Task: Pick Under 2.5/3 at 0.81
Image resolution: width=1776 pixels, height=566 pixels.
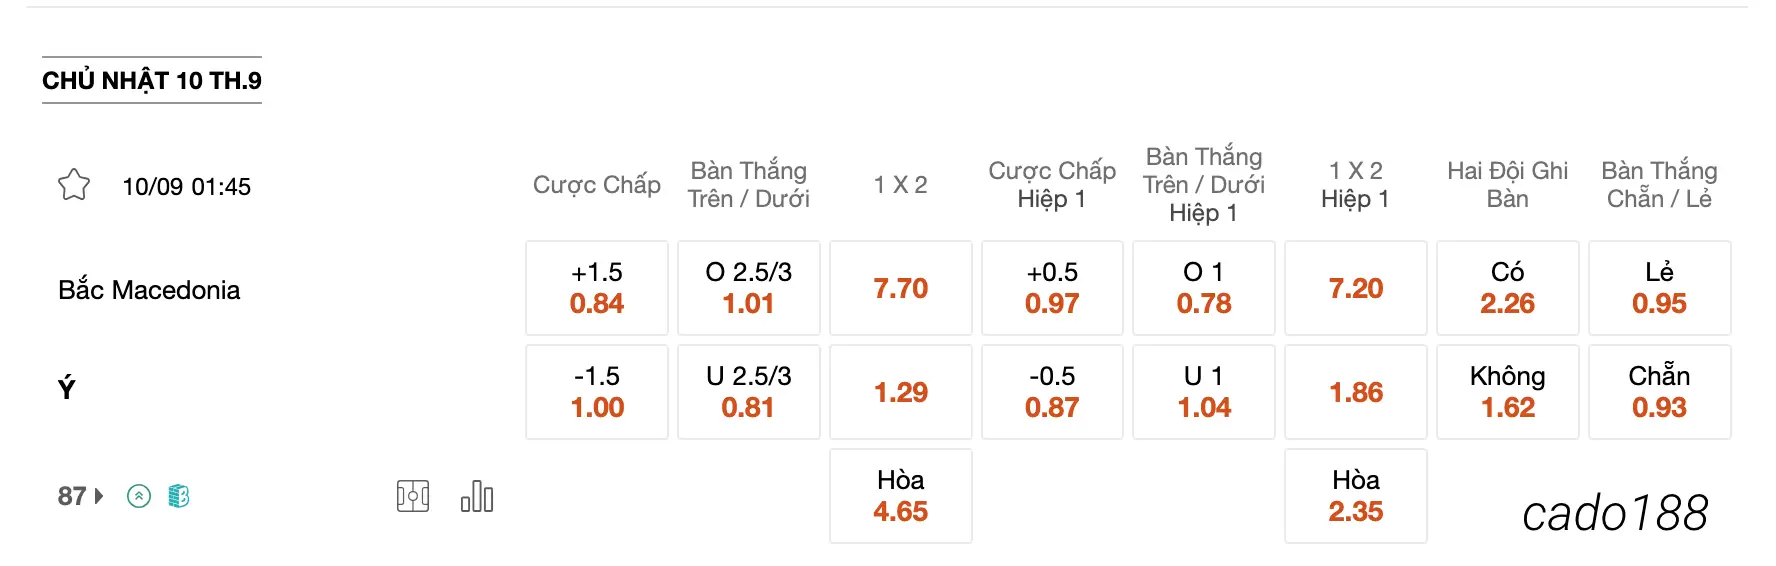Action: (749, 392)
